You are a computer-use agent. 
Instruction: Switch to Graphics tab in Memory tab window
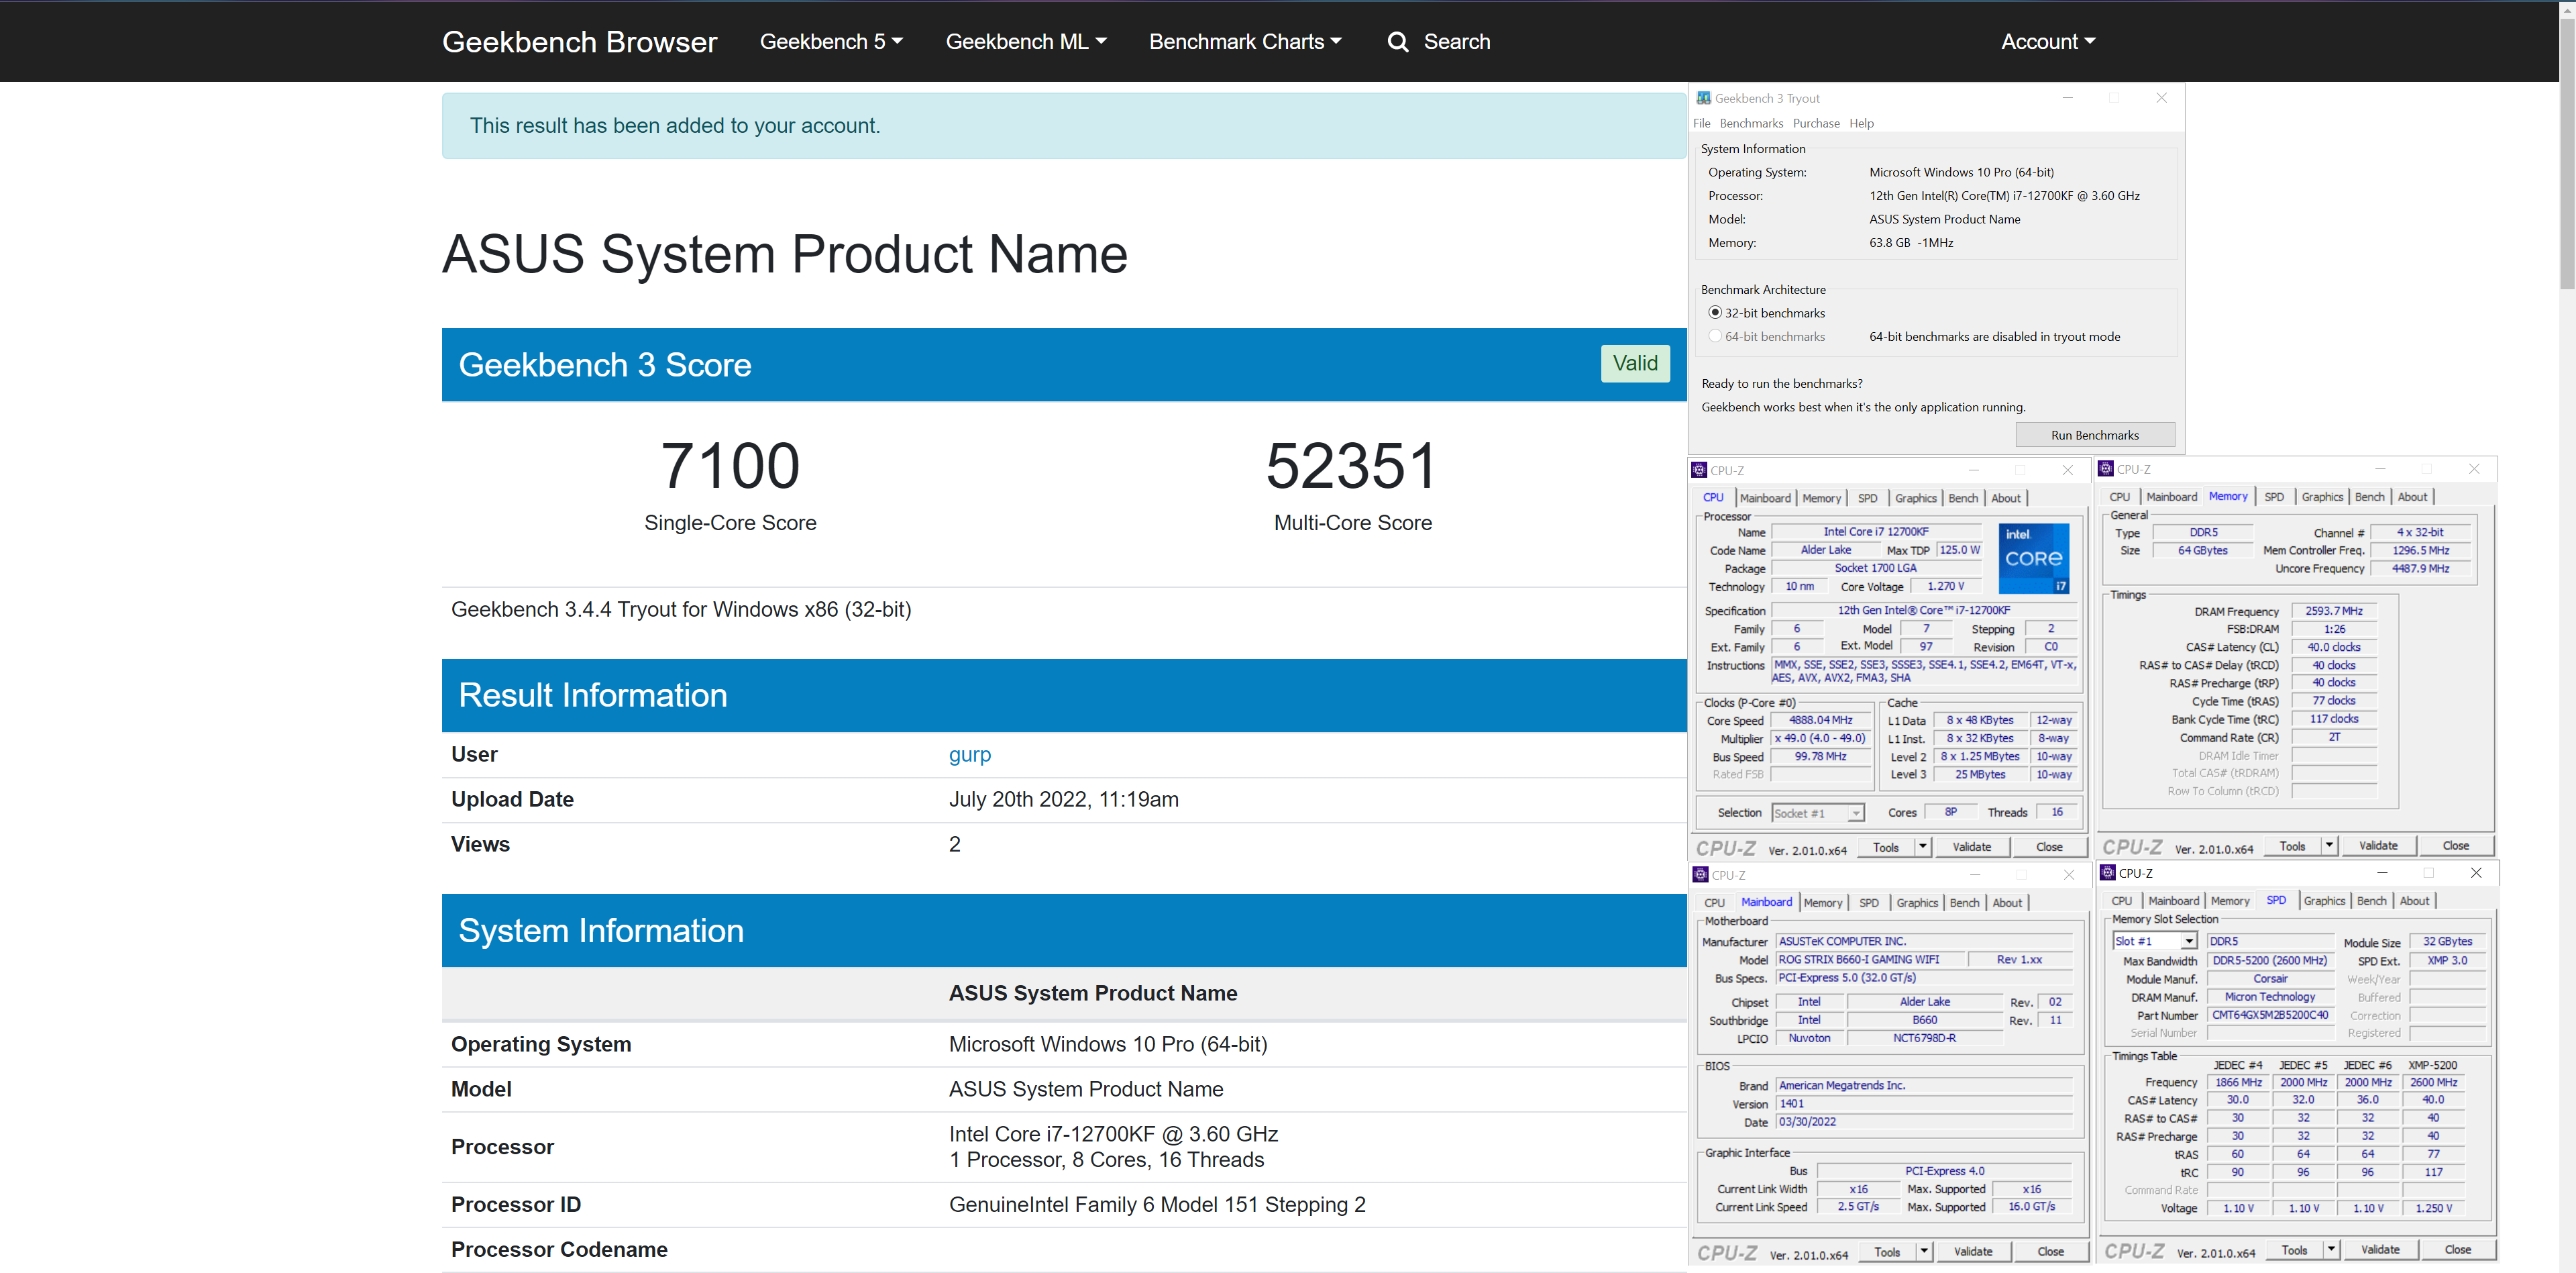click(x=2321, y=497)
